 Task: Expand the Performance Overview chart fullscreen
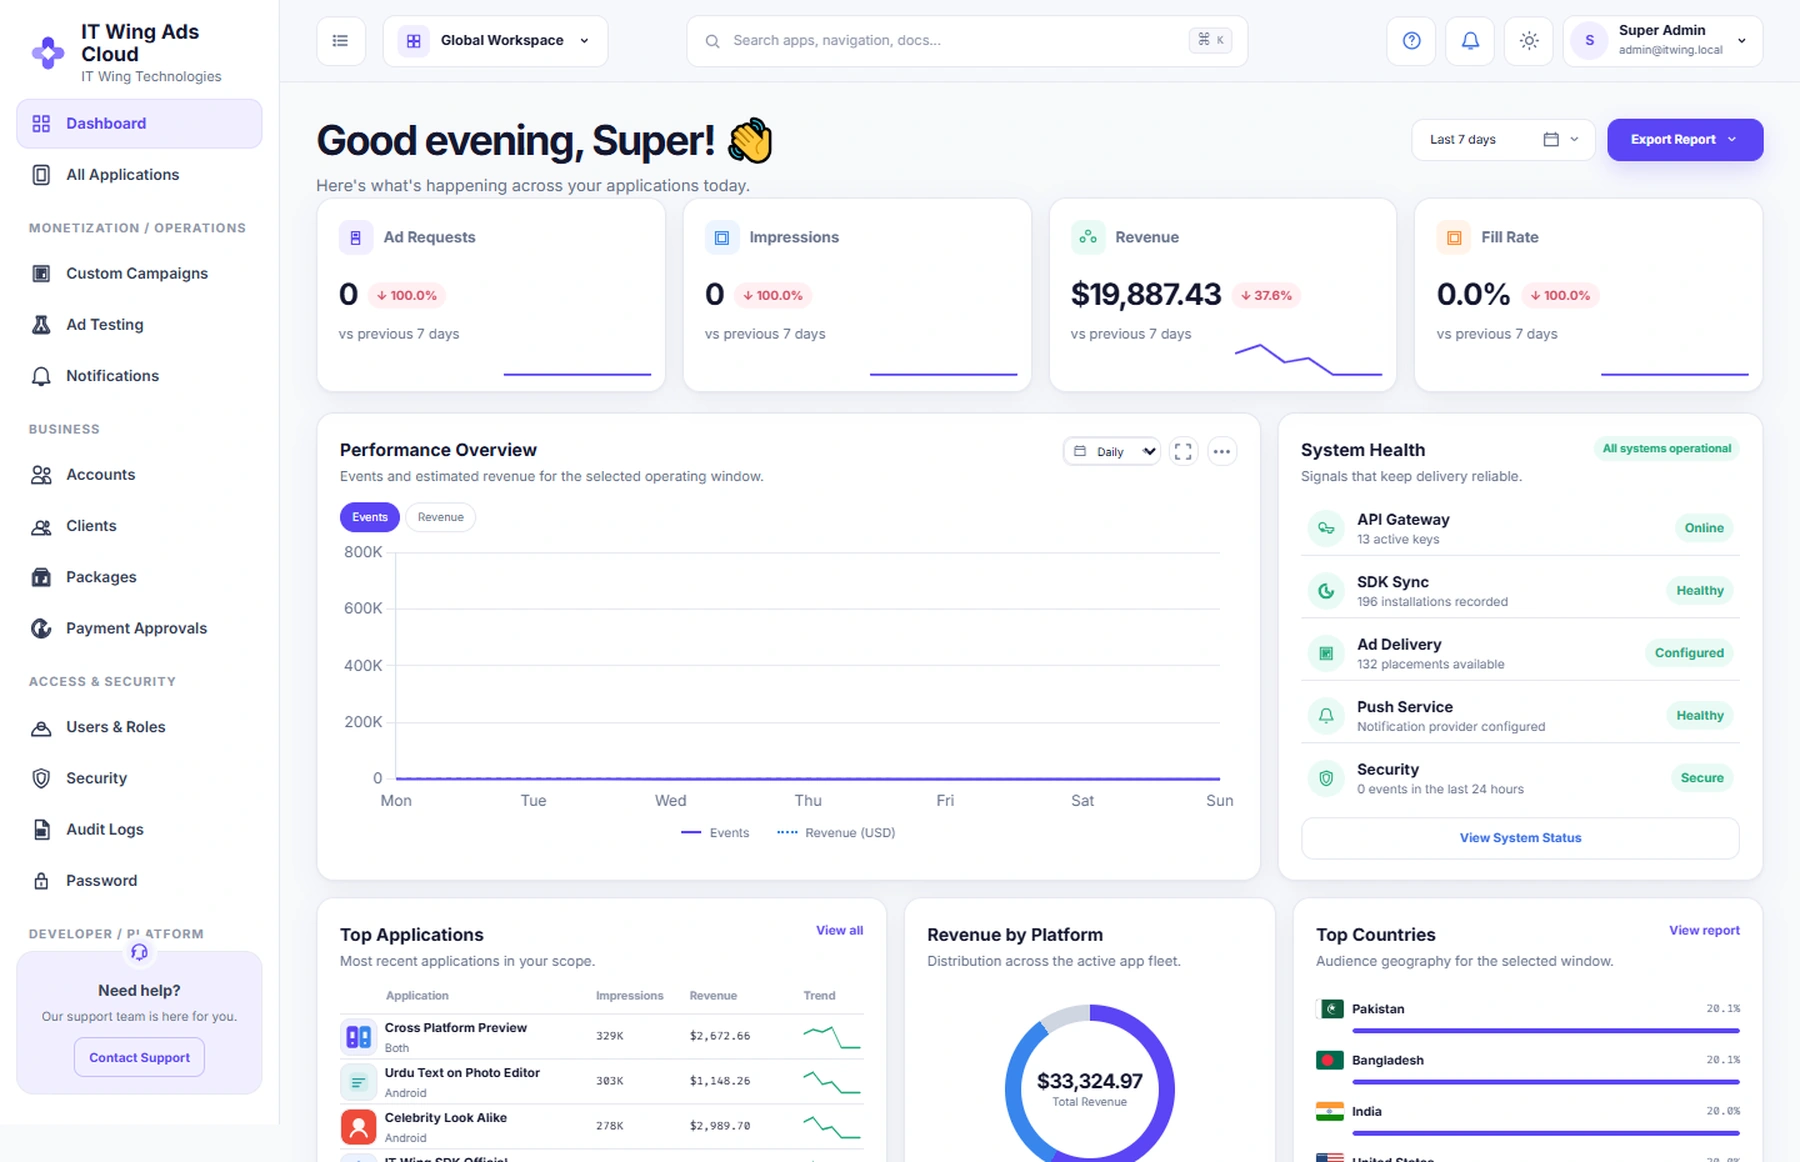(x=1183, y=452)
